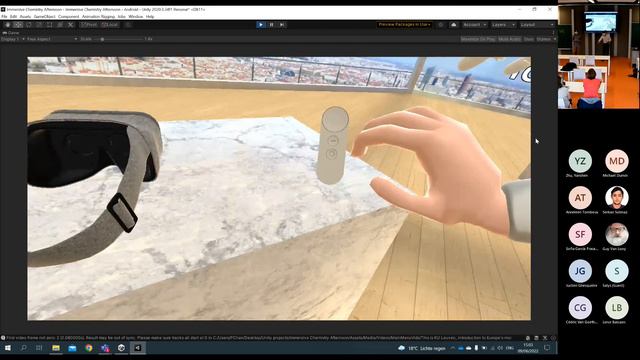Open the Help menu
The height and width of the screenshot is (360, 640).
coord(150,17)
